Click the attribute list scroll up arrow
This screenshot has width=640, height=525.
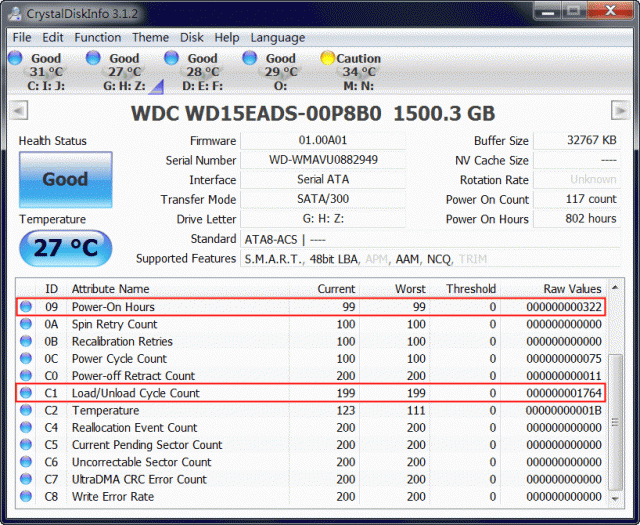tap(615, 288)
